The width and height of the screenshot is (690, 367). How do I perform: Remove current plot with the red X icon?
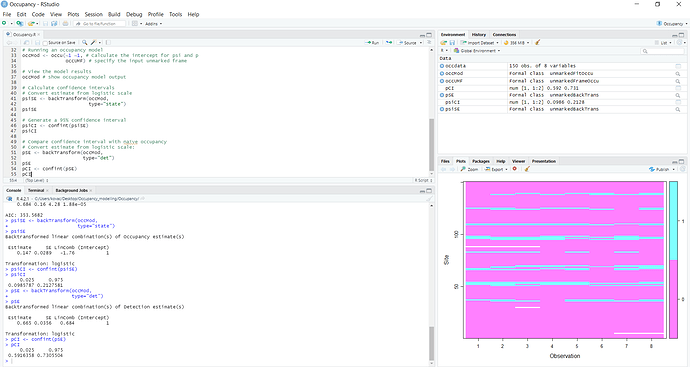click(514, 169)
